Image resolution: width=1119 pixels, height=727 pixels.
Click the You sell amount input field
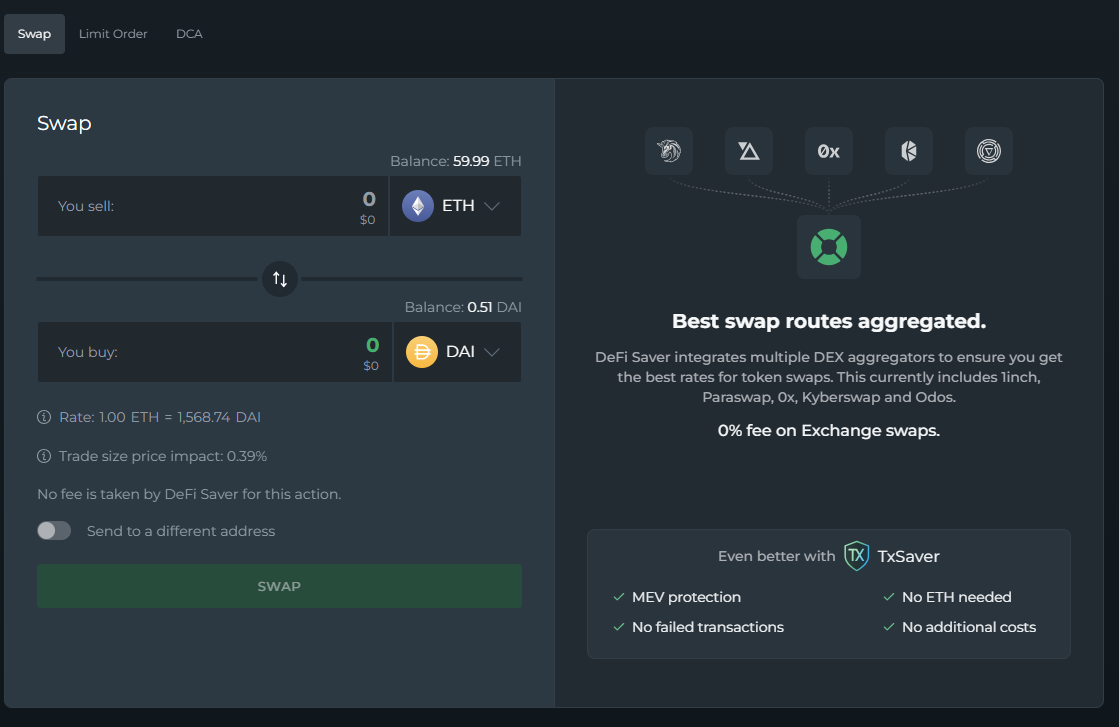pos(250,206)
